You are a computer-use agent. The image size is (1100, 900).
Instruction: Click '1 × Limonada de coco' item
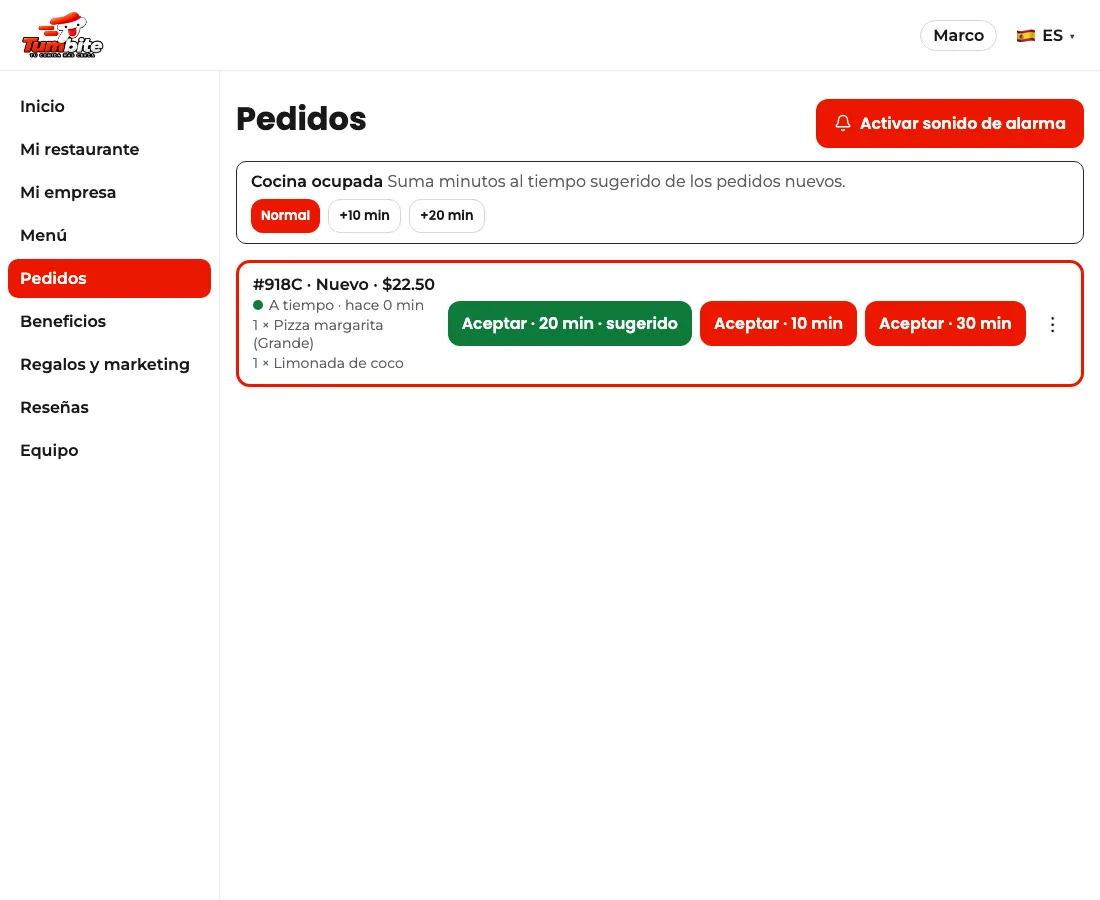(328, 363)
